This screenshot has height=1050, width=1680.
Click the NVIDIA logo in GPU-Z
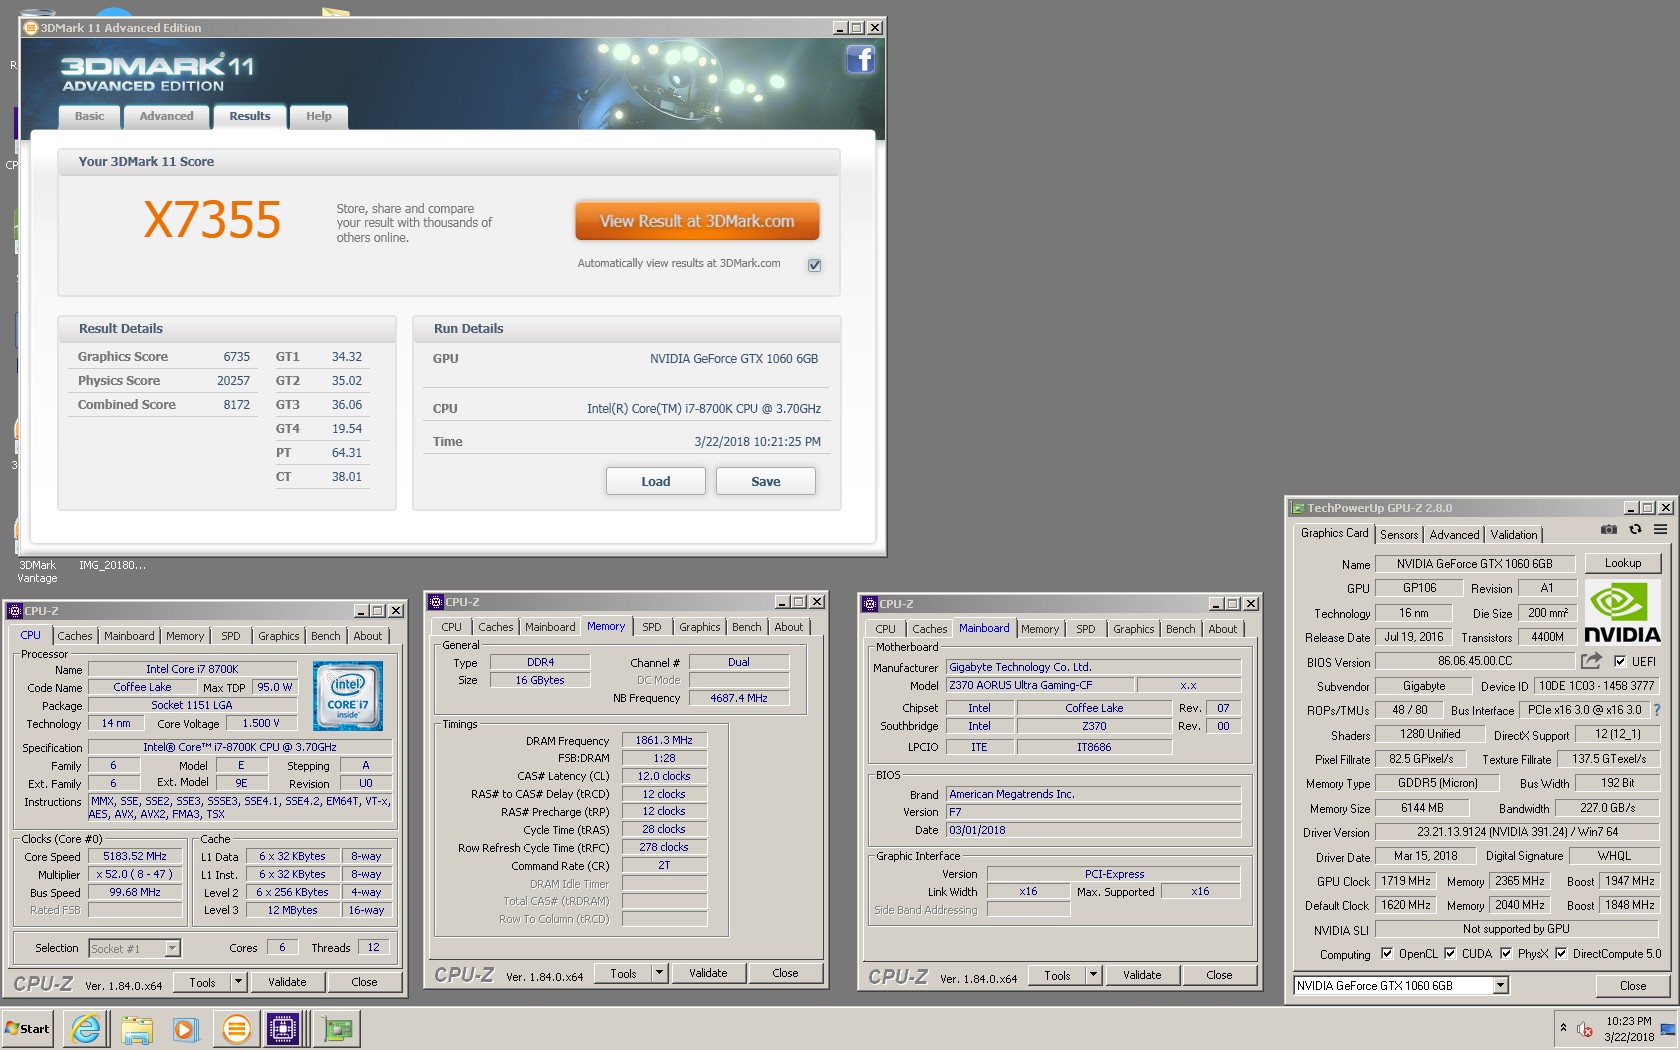coord(1622,613)
